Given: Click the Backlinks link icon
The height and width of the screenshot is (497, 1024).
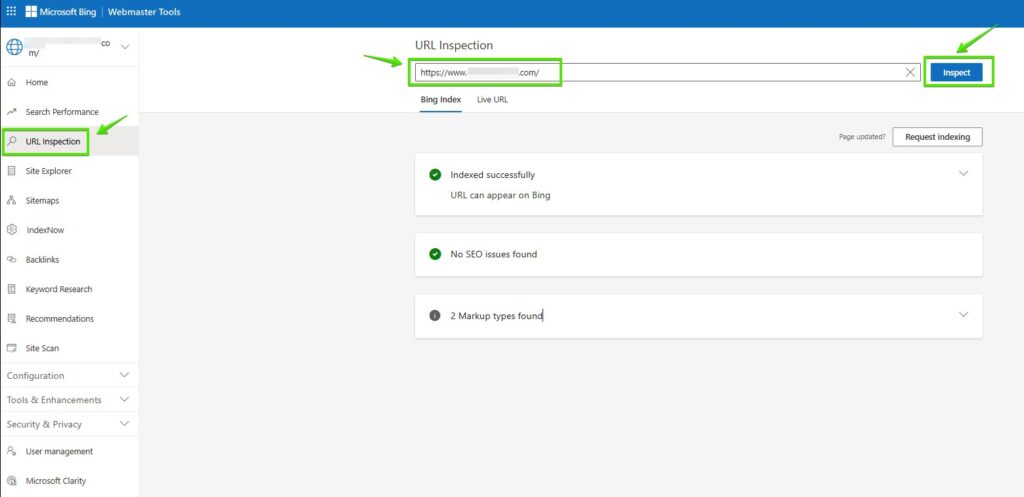Looking at the screenshot, I should (12, 260).
